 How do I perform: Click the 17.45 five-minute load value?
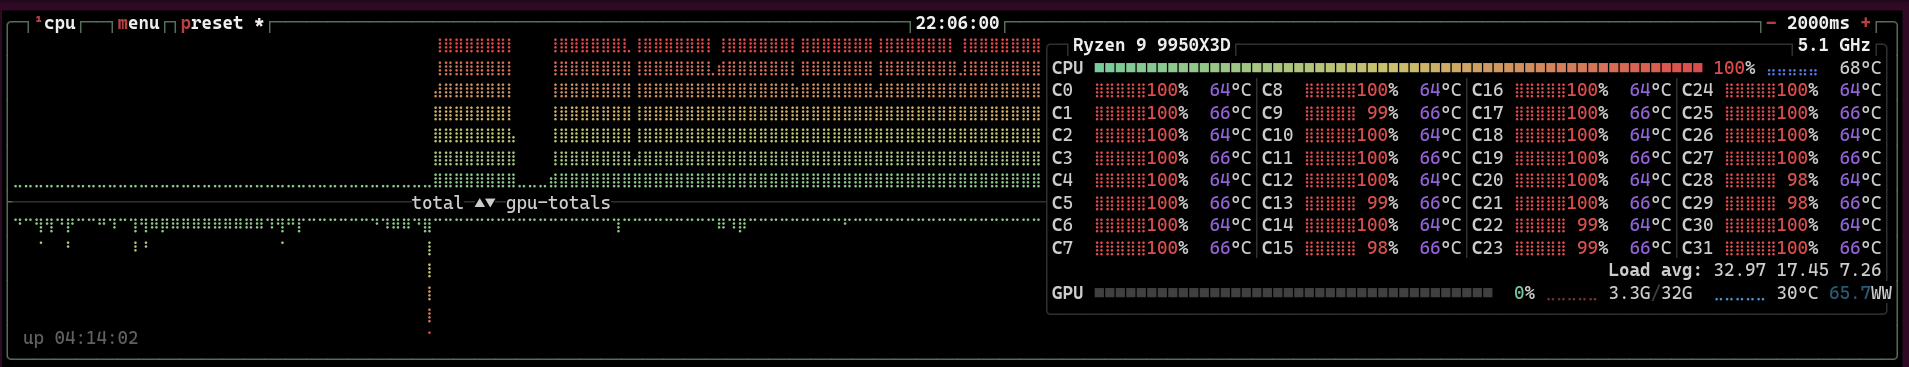(1802, 270)
